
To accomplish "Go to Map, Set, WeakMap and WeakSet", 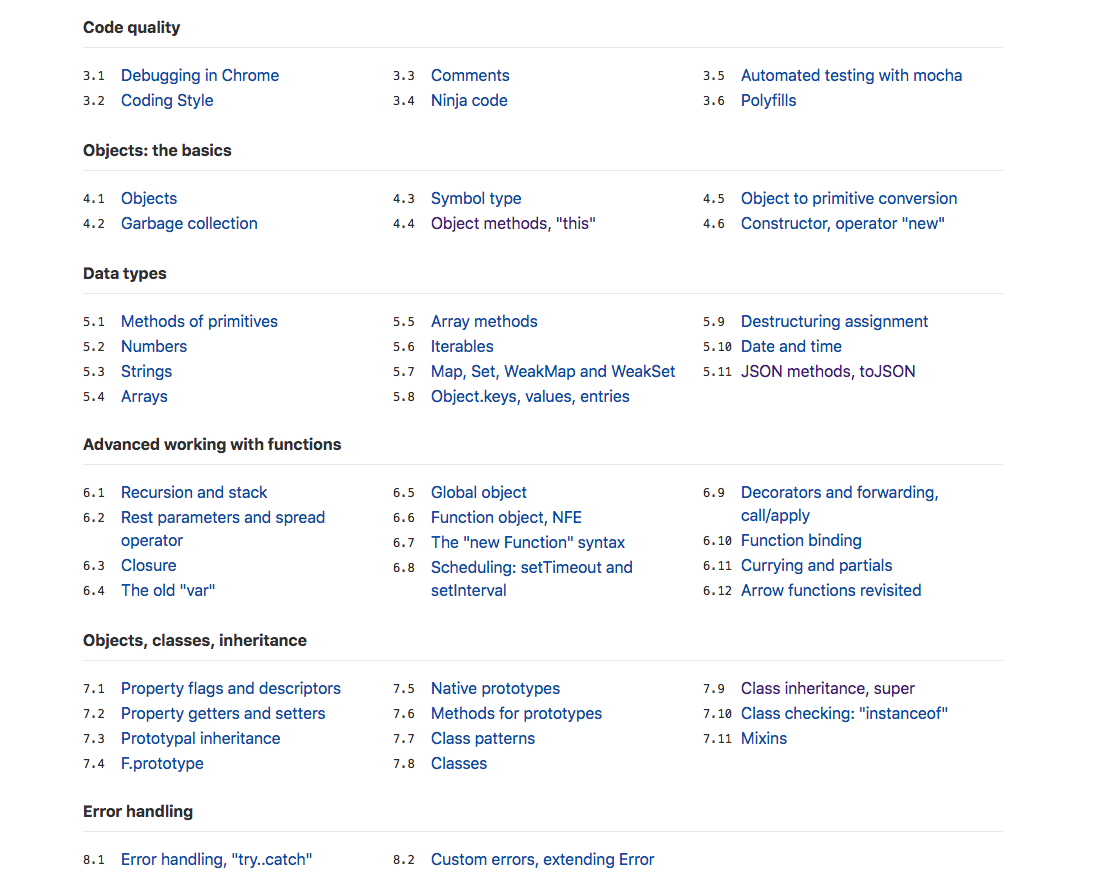I will (552, 371).
